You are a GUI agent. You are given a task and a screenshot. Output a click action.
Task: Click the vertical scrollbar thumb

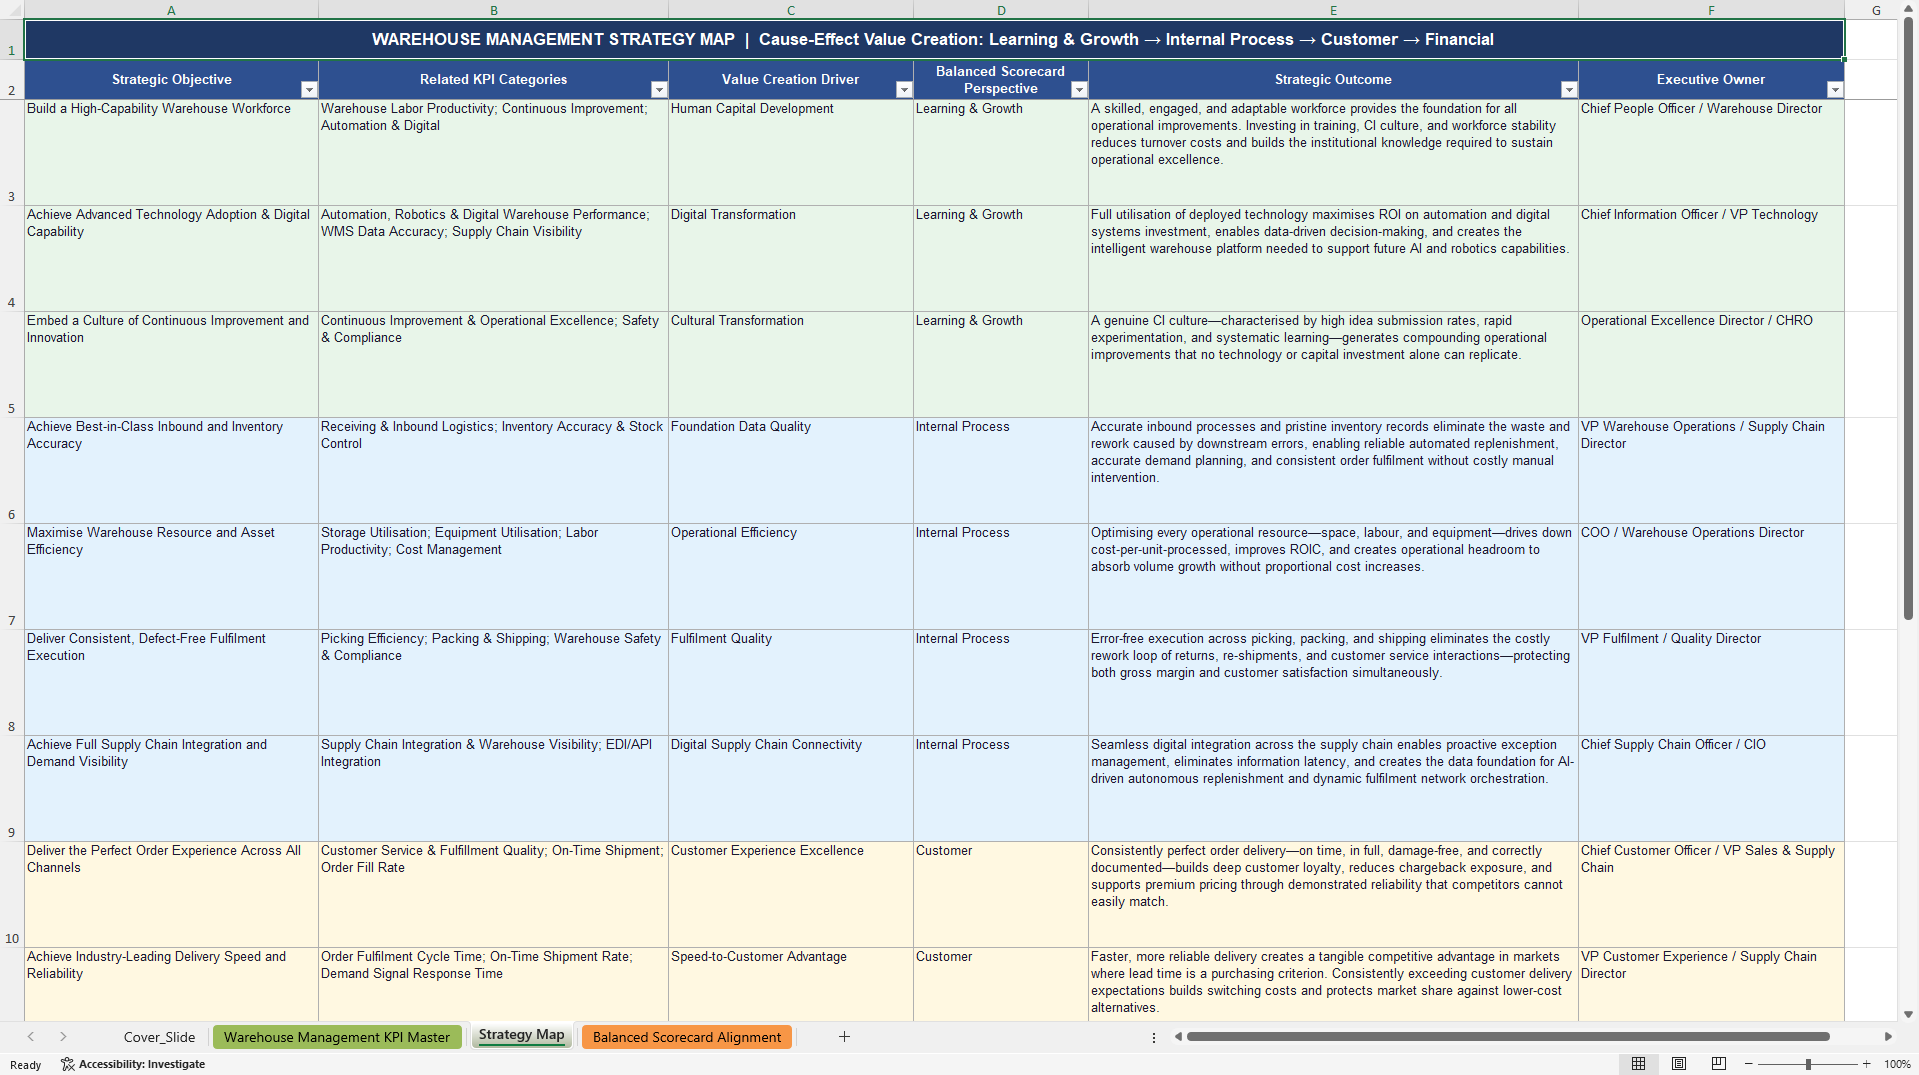pos(1908,319)
